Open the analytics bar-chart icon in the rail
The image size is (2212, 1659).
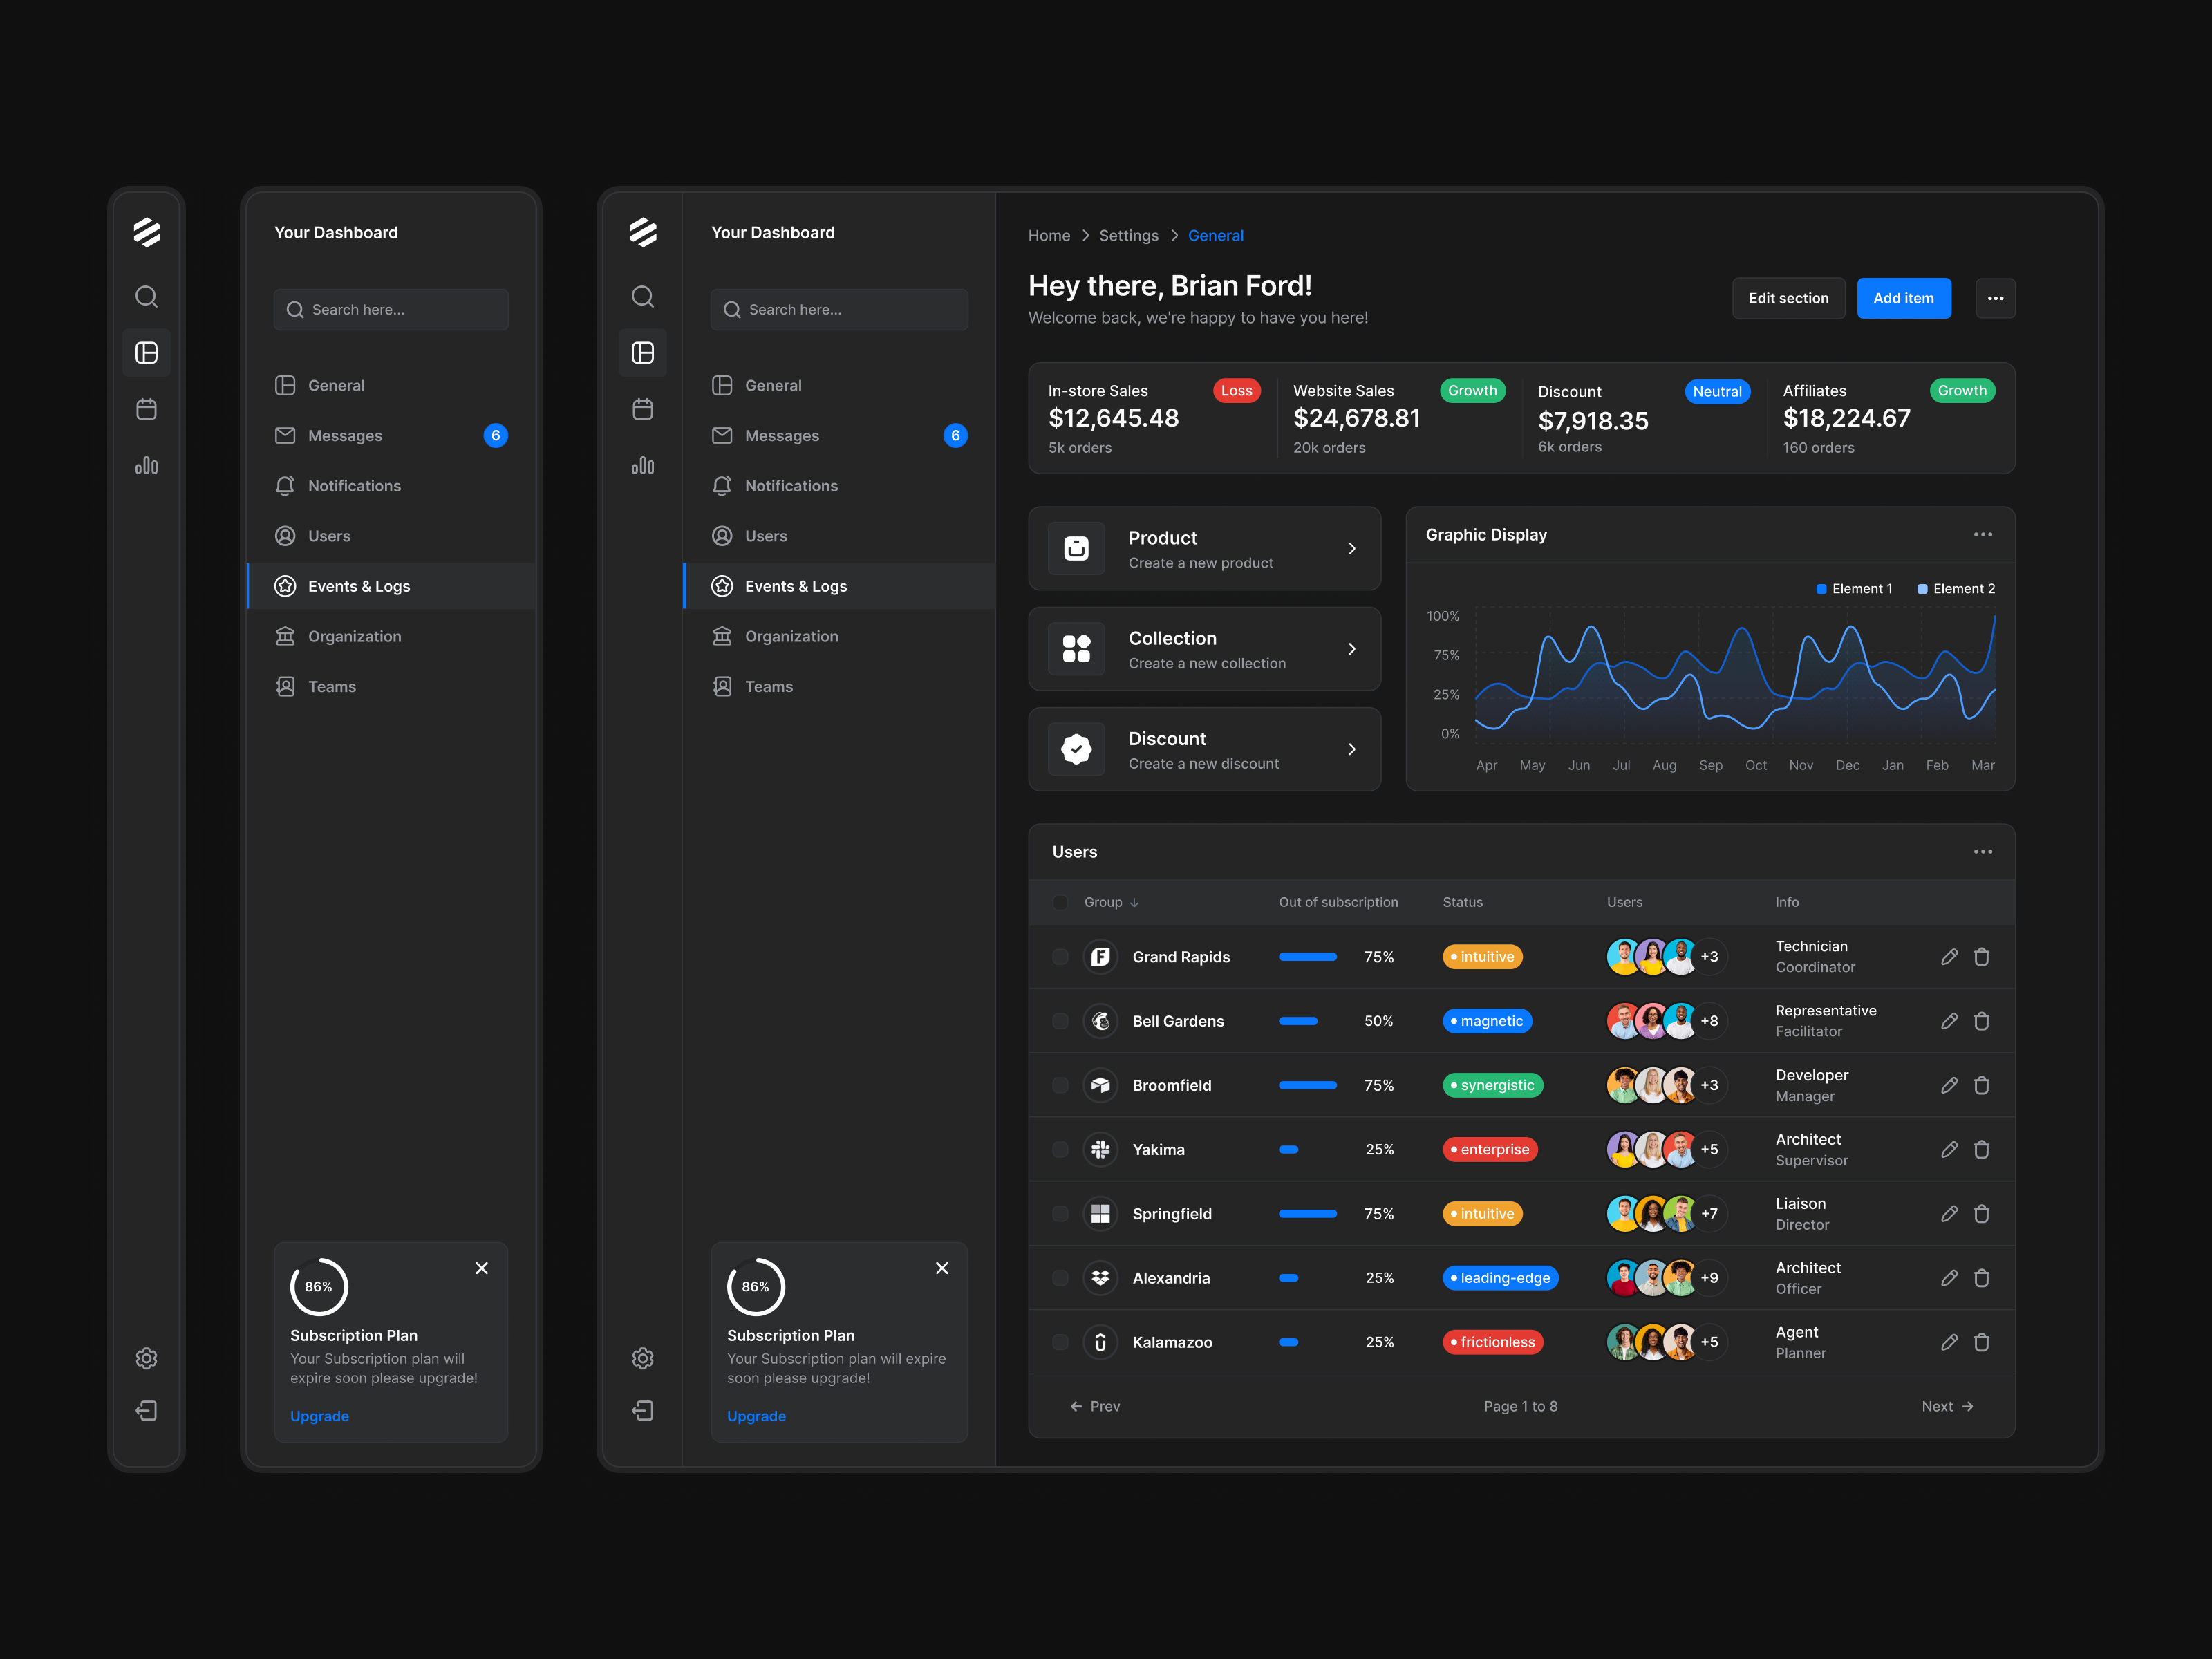147,465
